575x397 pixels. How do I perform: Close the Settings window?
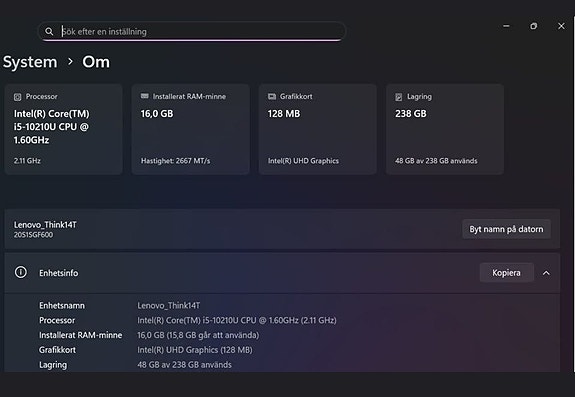click(561, 26)
